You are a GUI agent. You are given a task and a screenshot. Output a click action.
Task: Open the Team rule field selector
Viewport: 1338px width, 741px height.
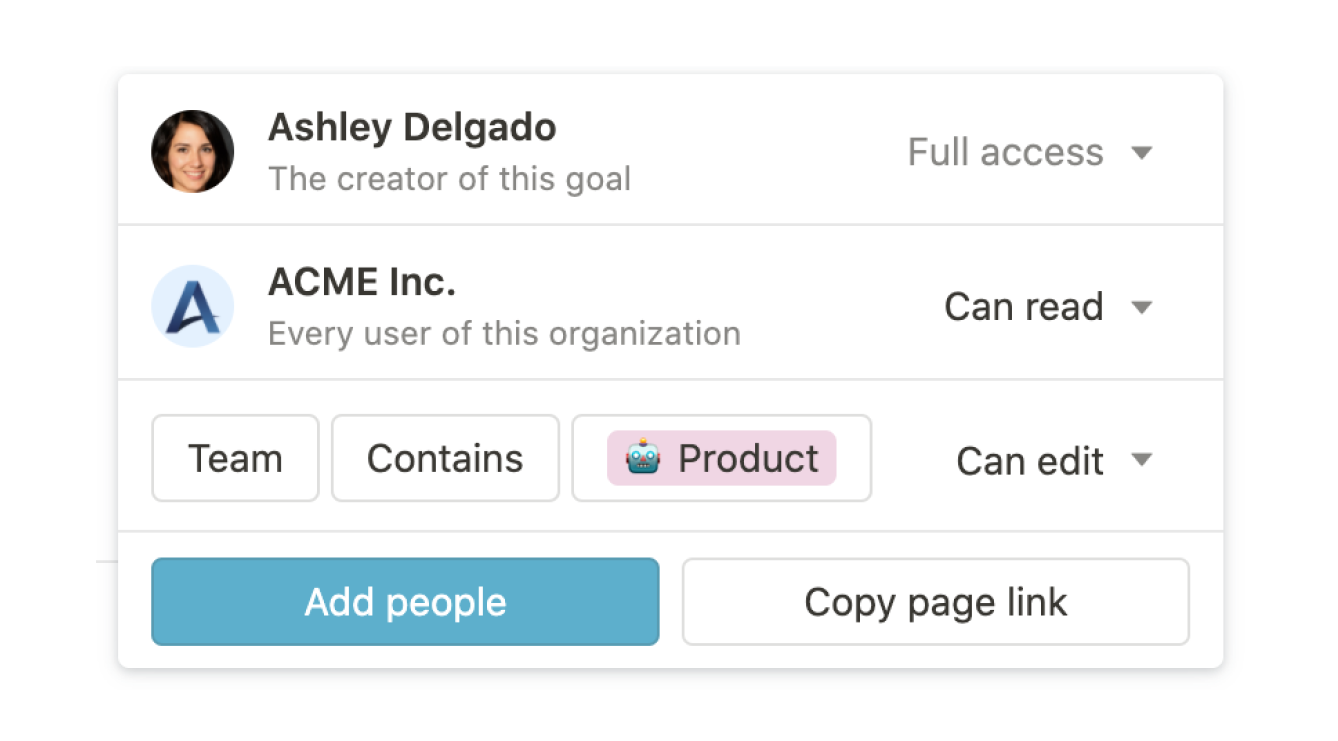[x=235, y=459]
